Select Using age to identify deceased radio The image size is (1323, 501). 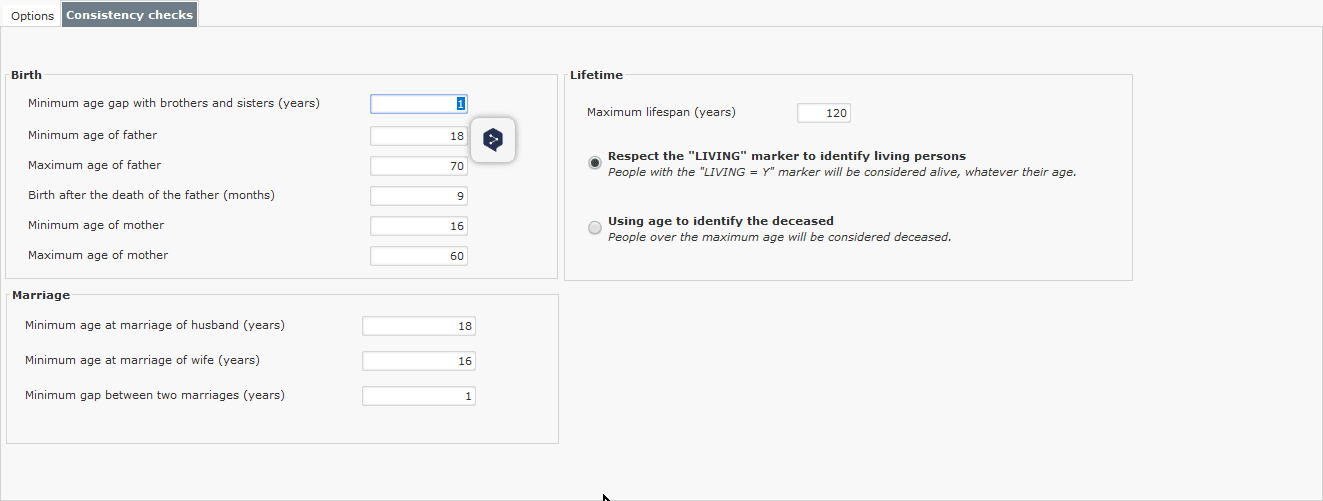point(595,228)
